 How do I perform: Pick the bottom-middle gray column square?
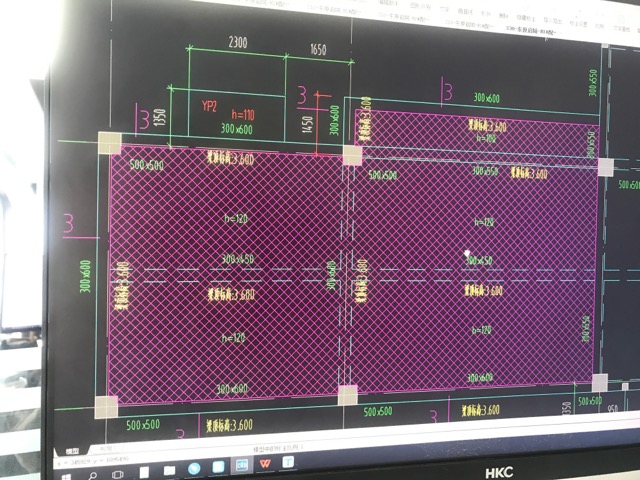(347, 395)
